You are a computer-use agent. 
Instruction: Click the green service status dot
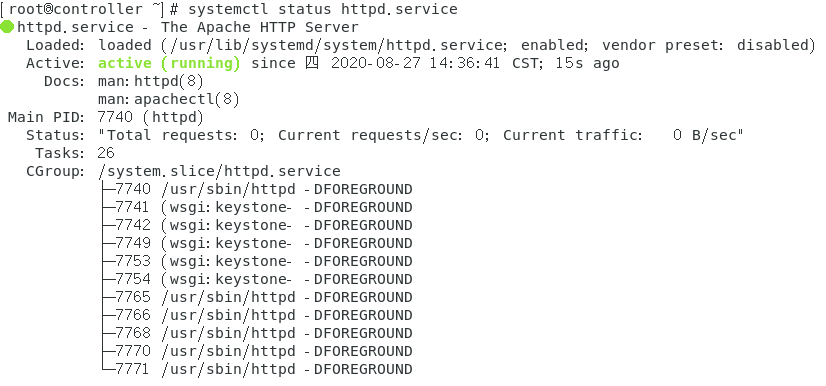pos(7,27)
